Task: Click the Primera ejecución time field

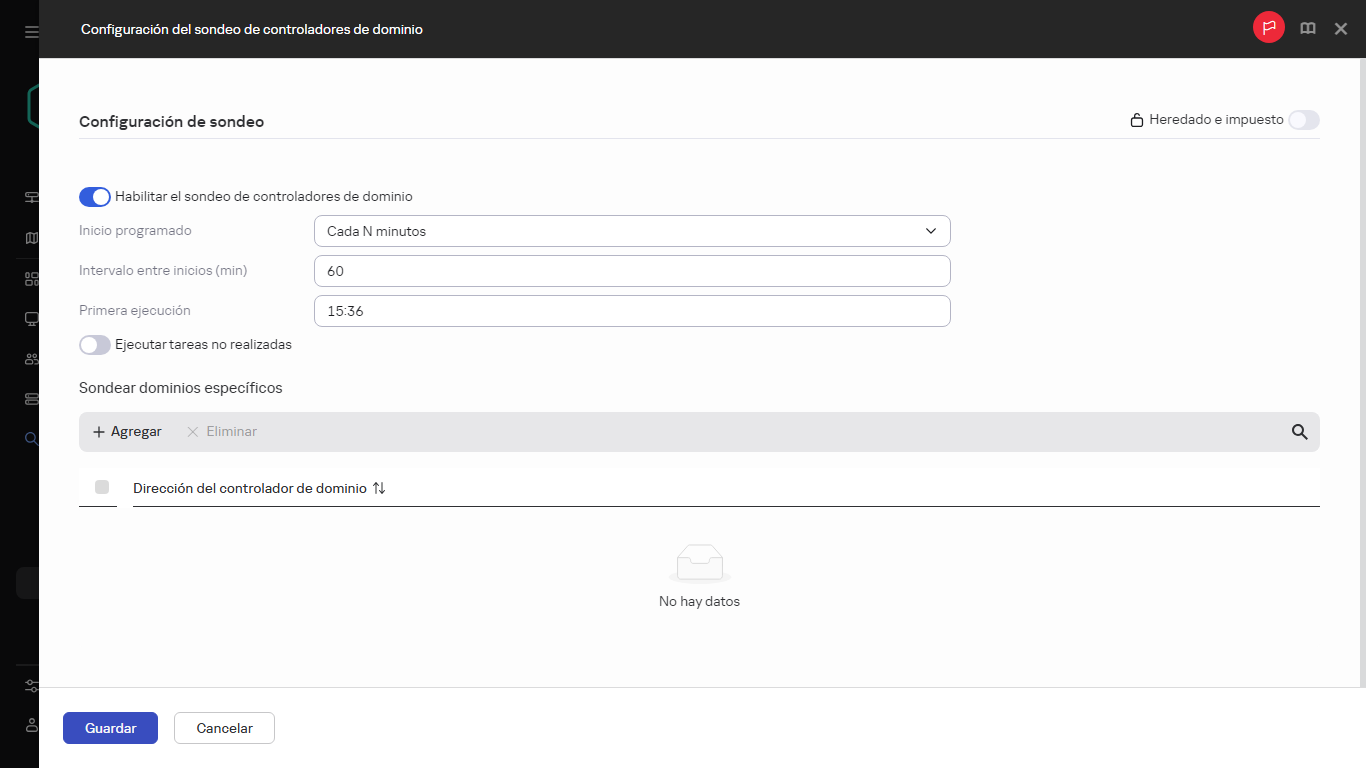Action: 632,310
